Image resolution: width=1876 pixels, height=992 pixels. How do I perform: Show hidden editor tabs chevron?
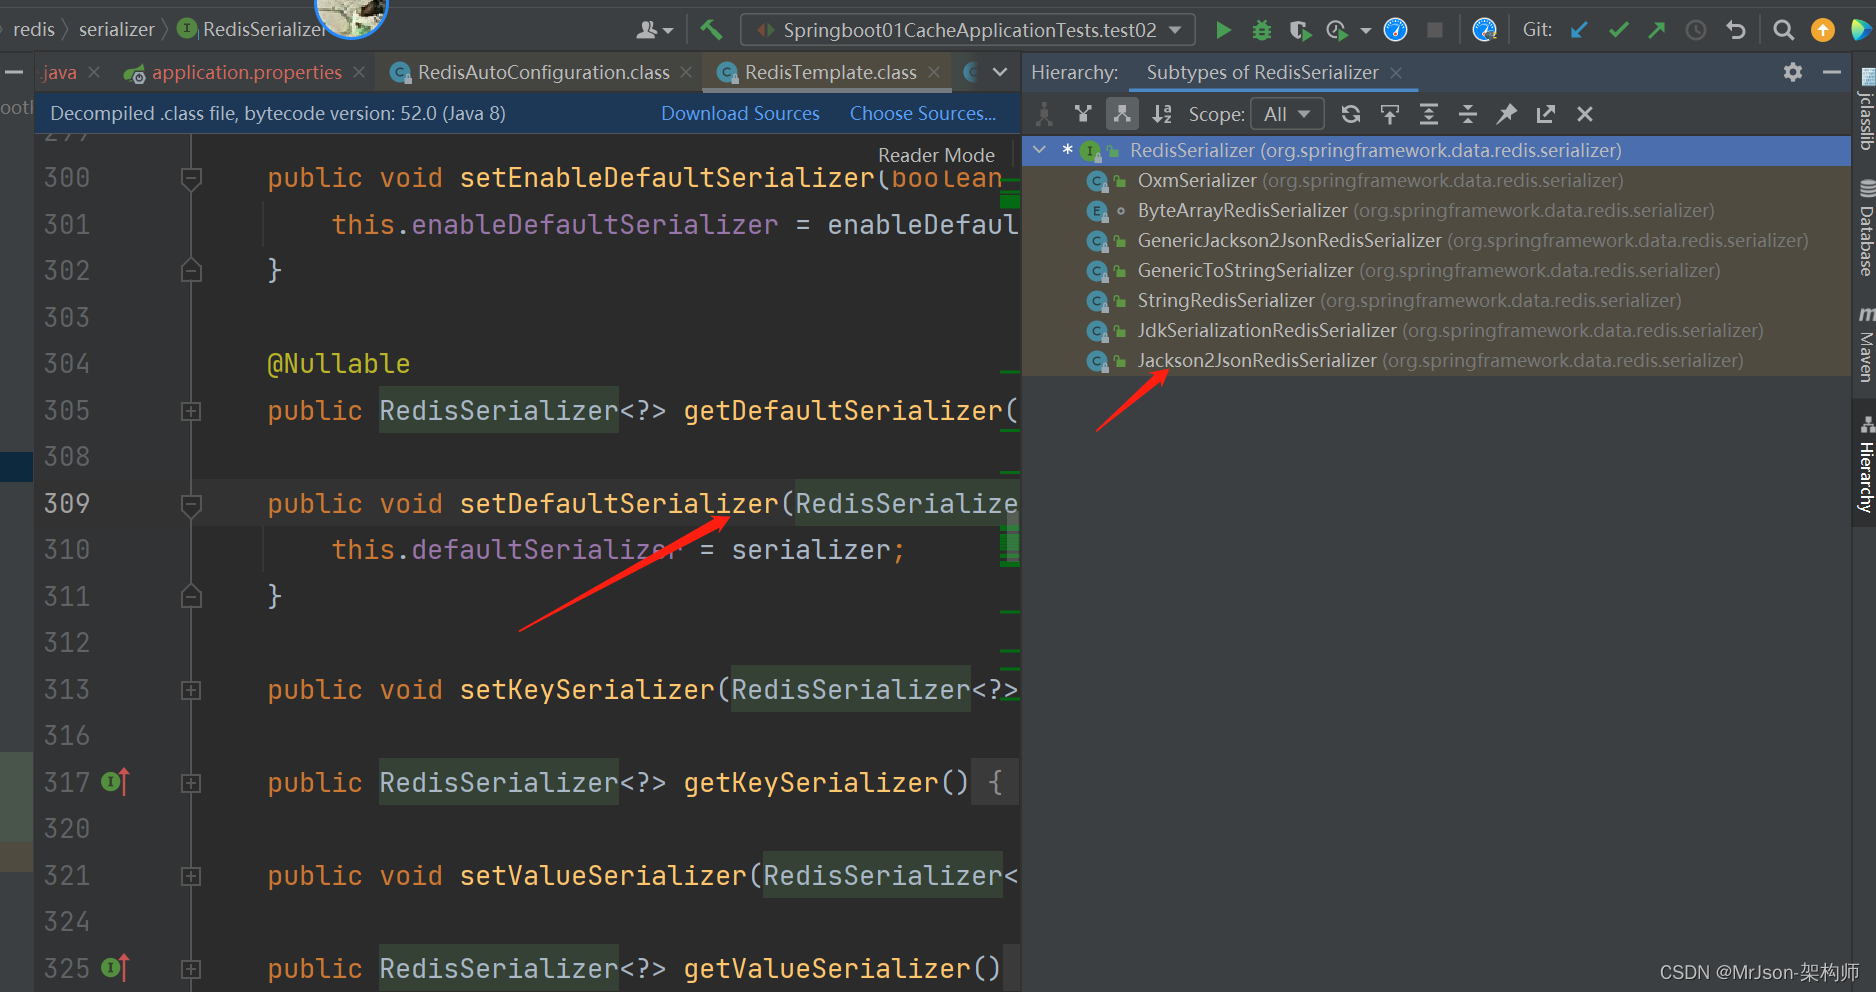[x=1000, y=72]
